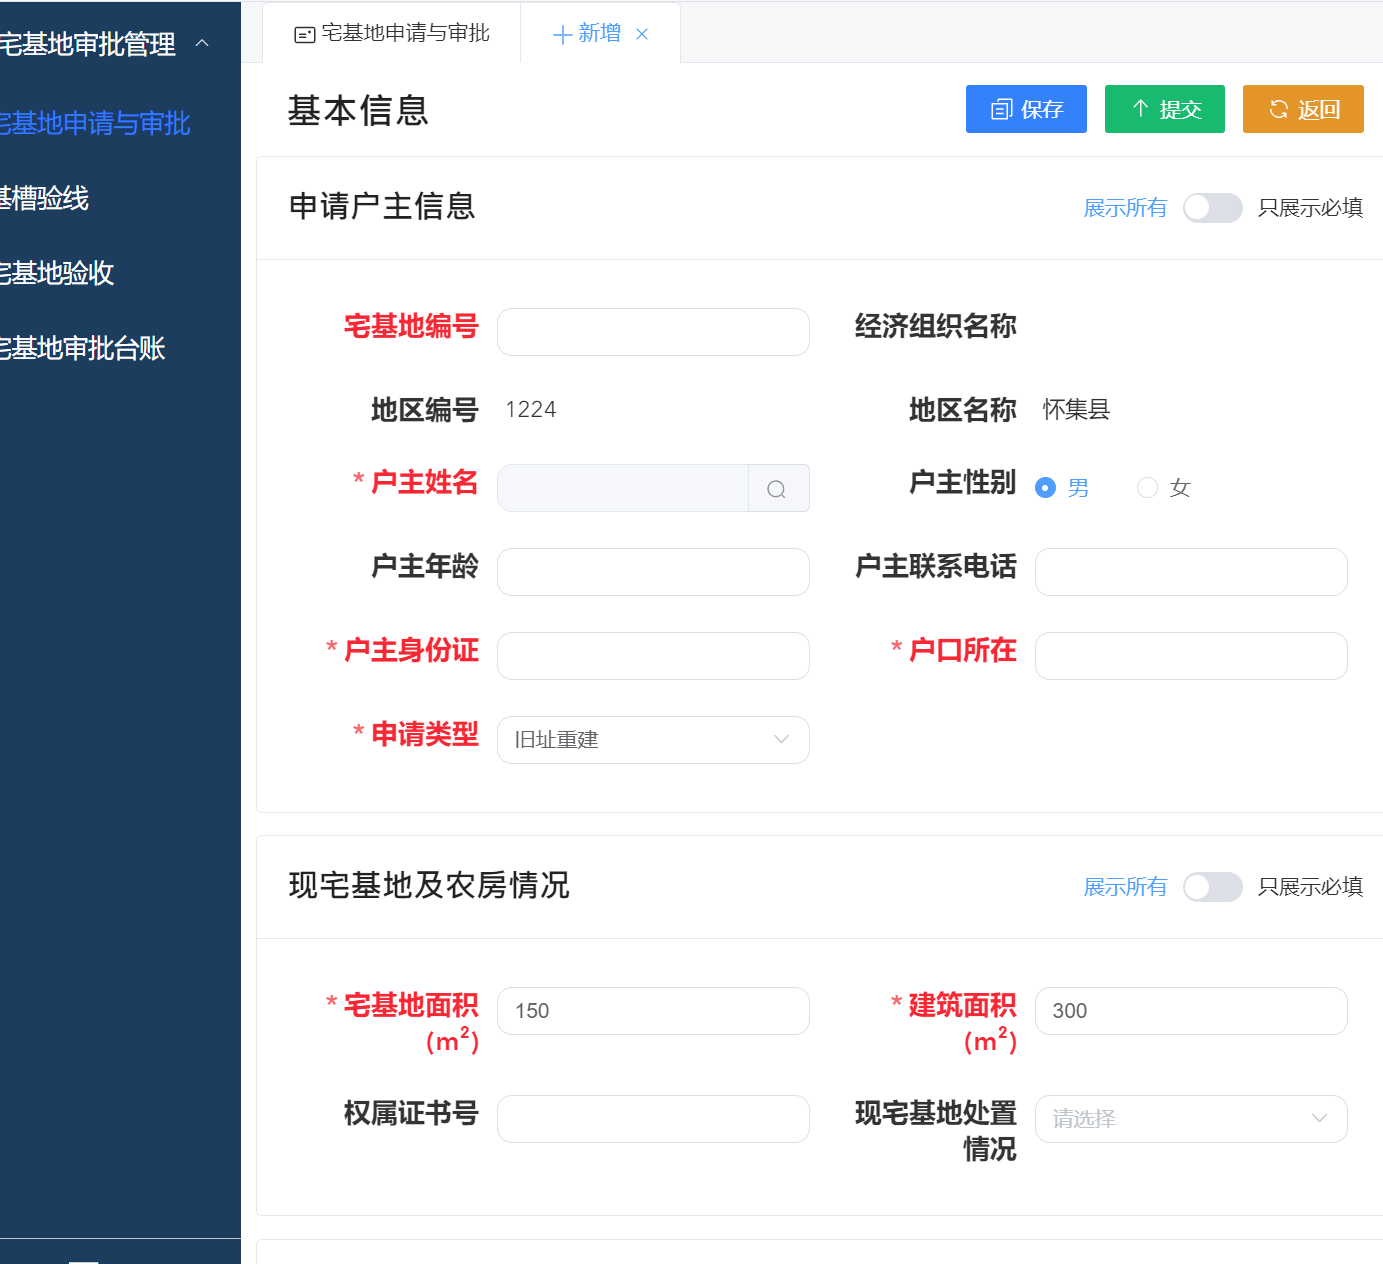The width and height of the screenshot is (1383, 1264).
Task: Select the 女 radio button
Action: pos(1147,488)
